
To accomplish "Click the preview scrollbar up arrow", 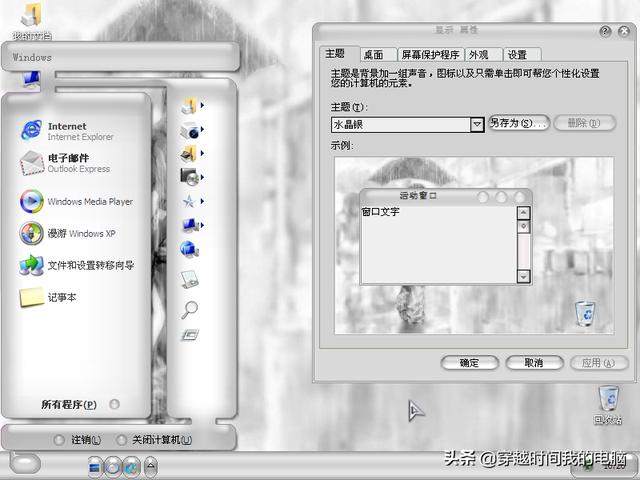I will (523, 213).
